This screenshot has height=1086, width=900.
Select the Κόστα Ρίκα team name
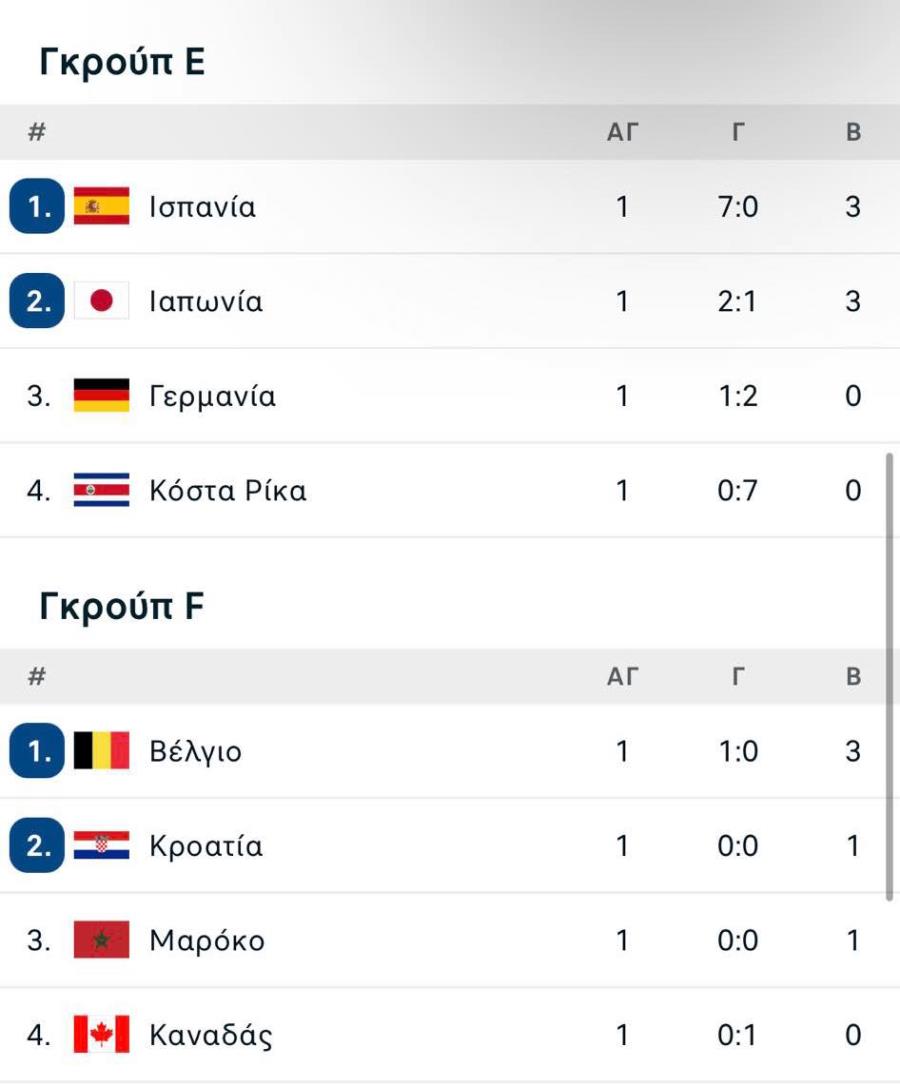[228, 490]
